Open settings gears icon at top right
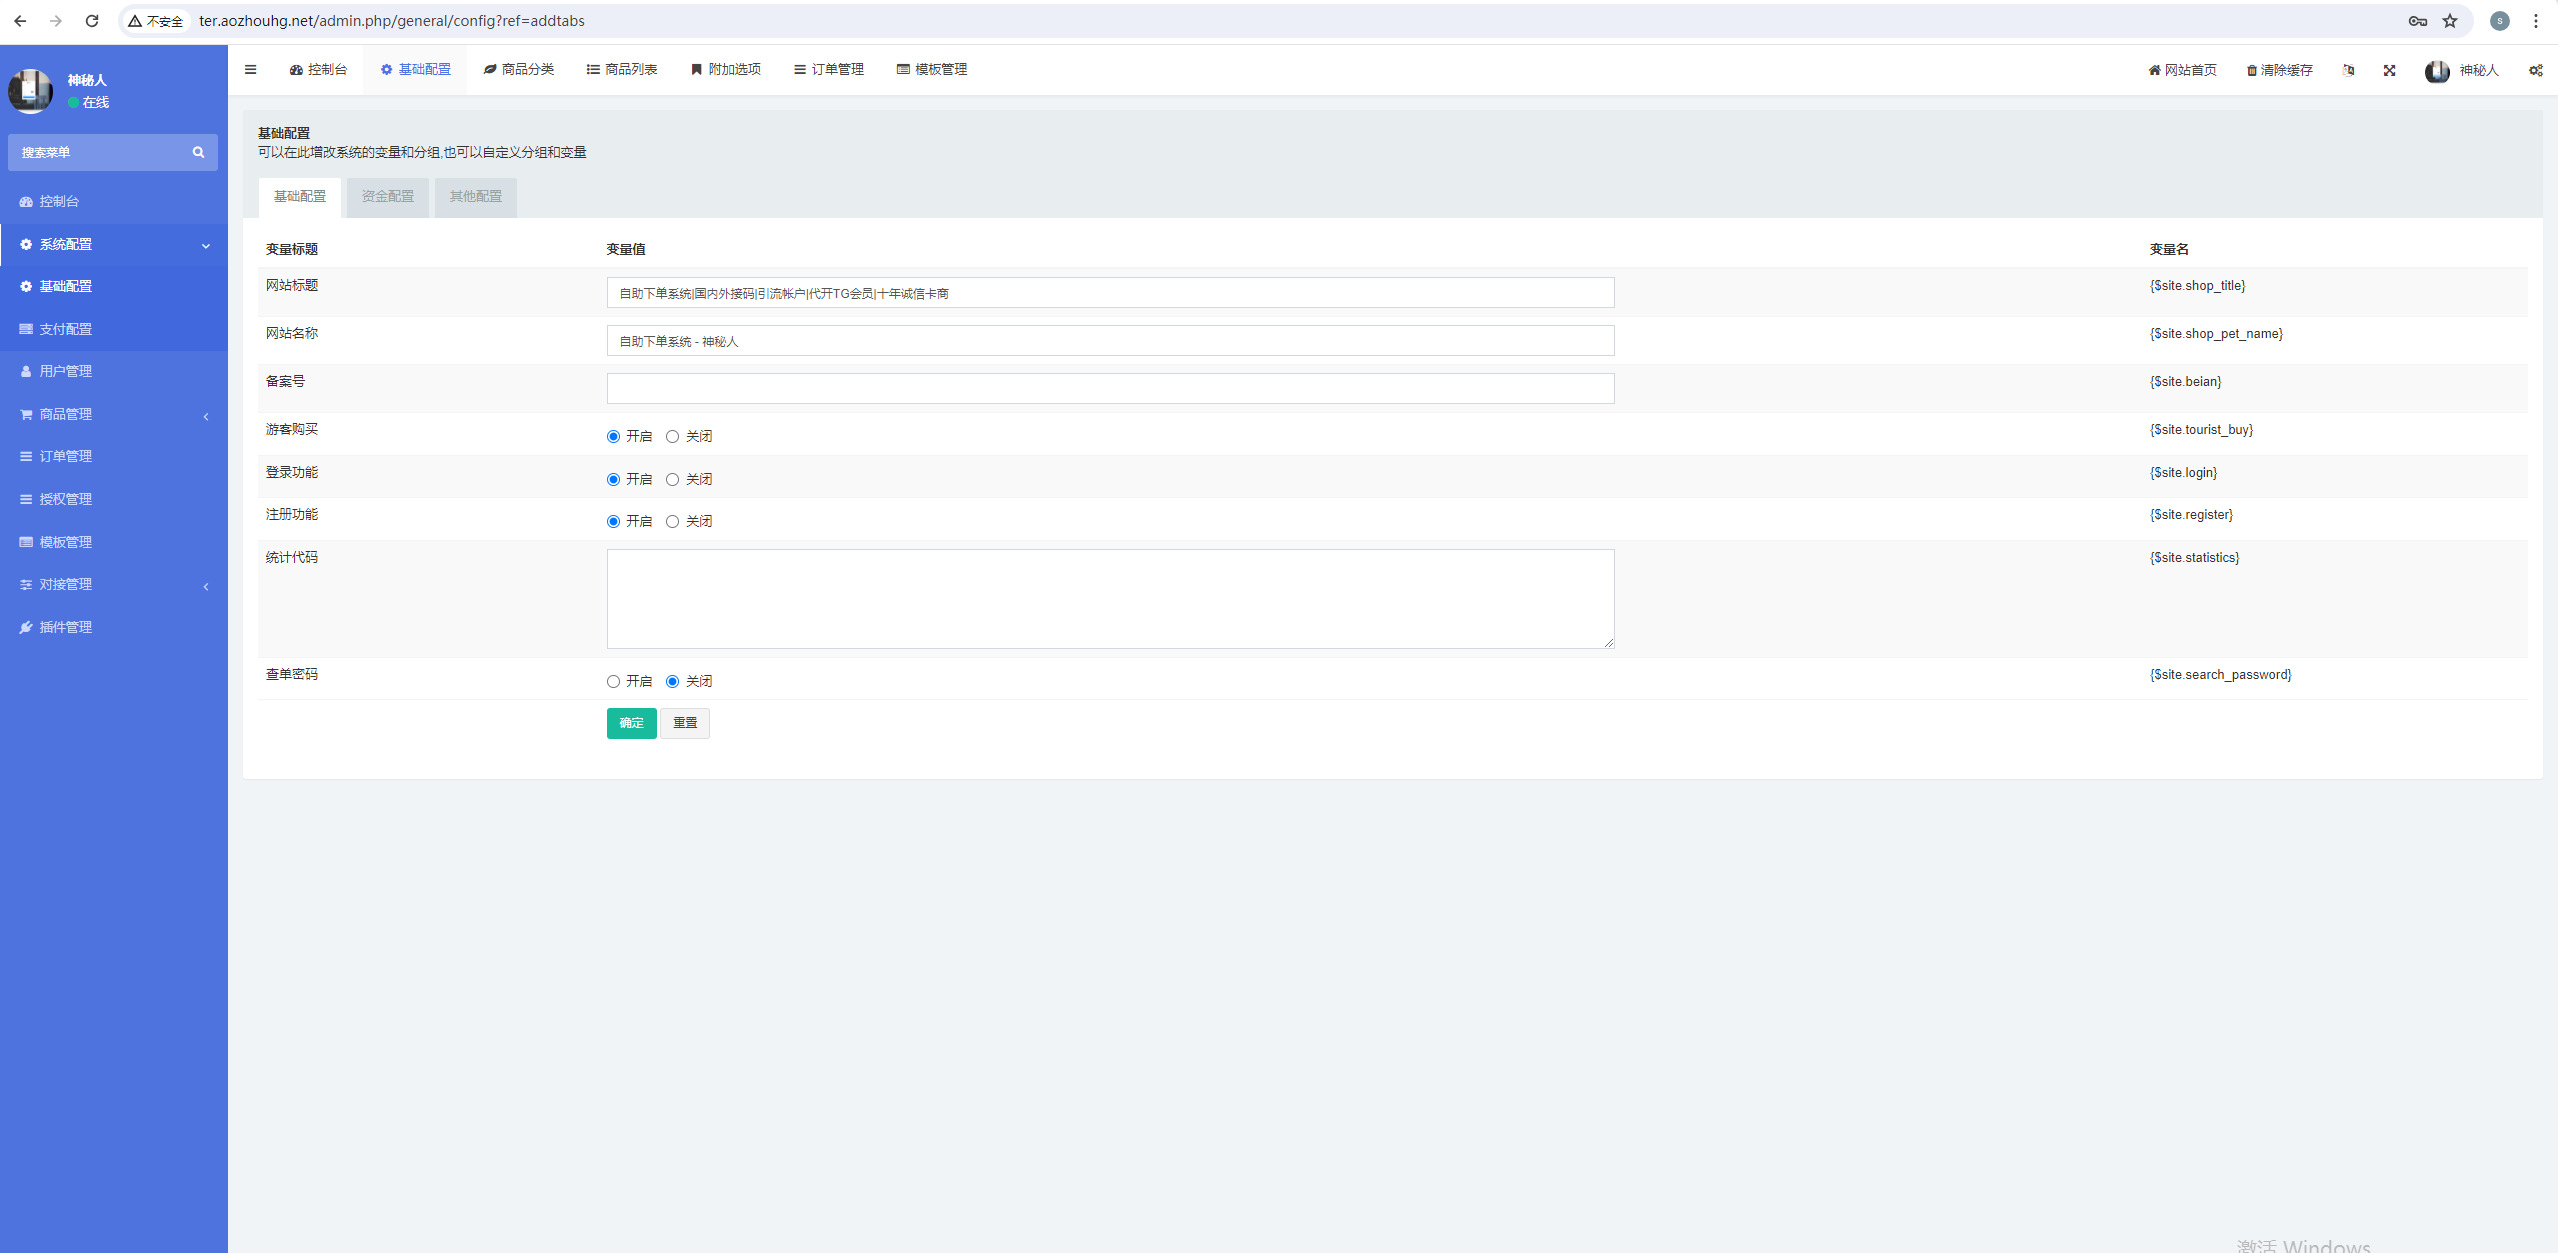Viewport: 2558px width, 1253px height. (x=2535, y=70)
